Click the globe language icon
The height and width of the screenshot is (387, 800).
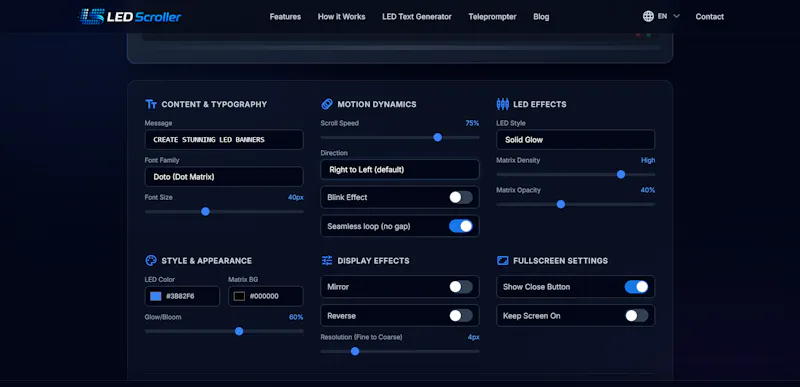click(x=648, y=16)
